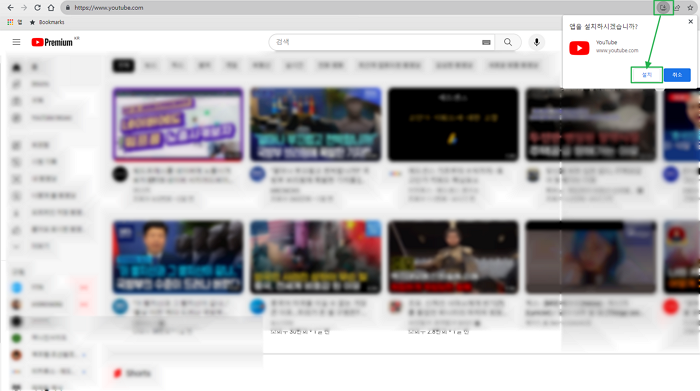This screenshot has height=391, width=700.
Task: Select the first black category chip
Action: click(123, 65)
